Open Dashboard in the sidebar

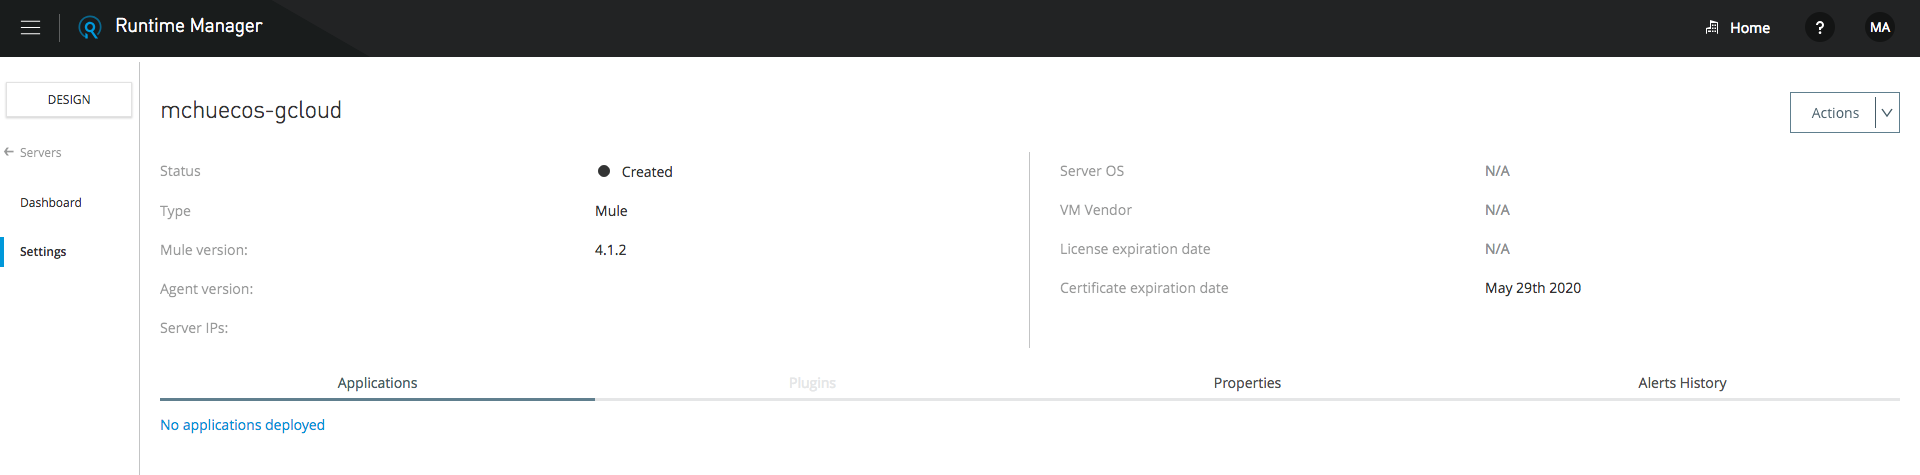point(51,202)
